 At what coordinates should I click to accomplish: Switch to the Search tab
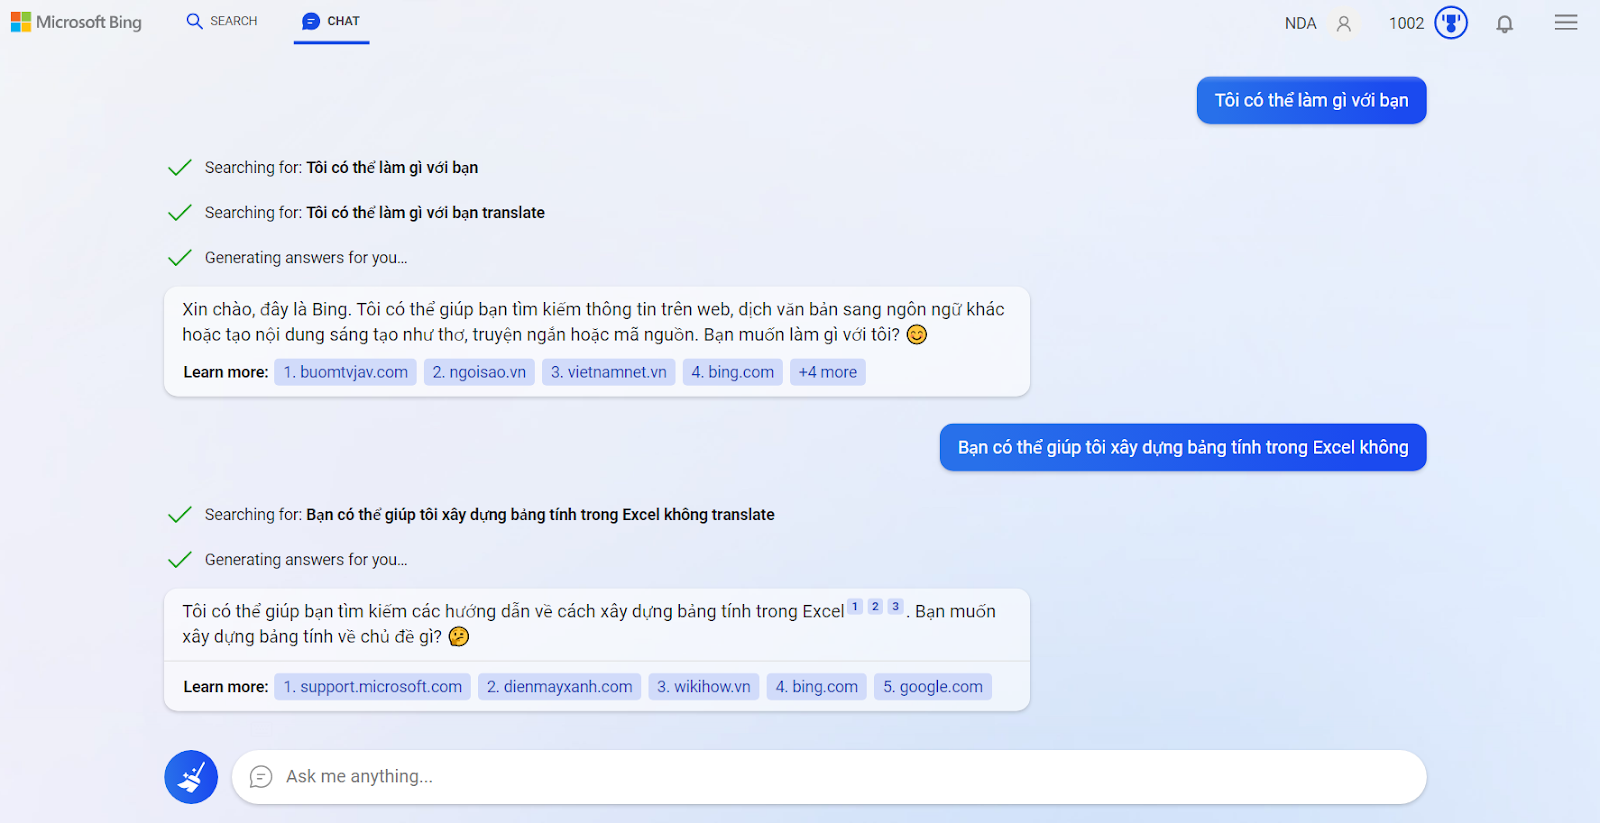coord(222,21)
